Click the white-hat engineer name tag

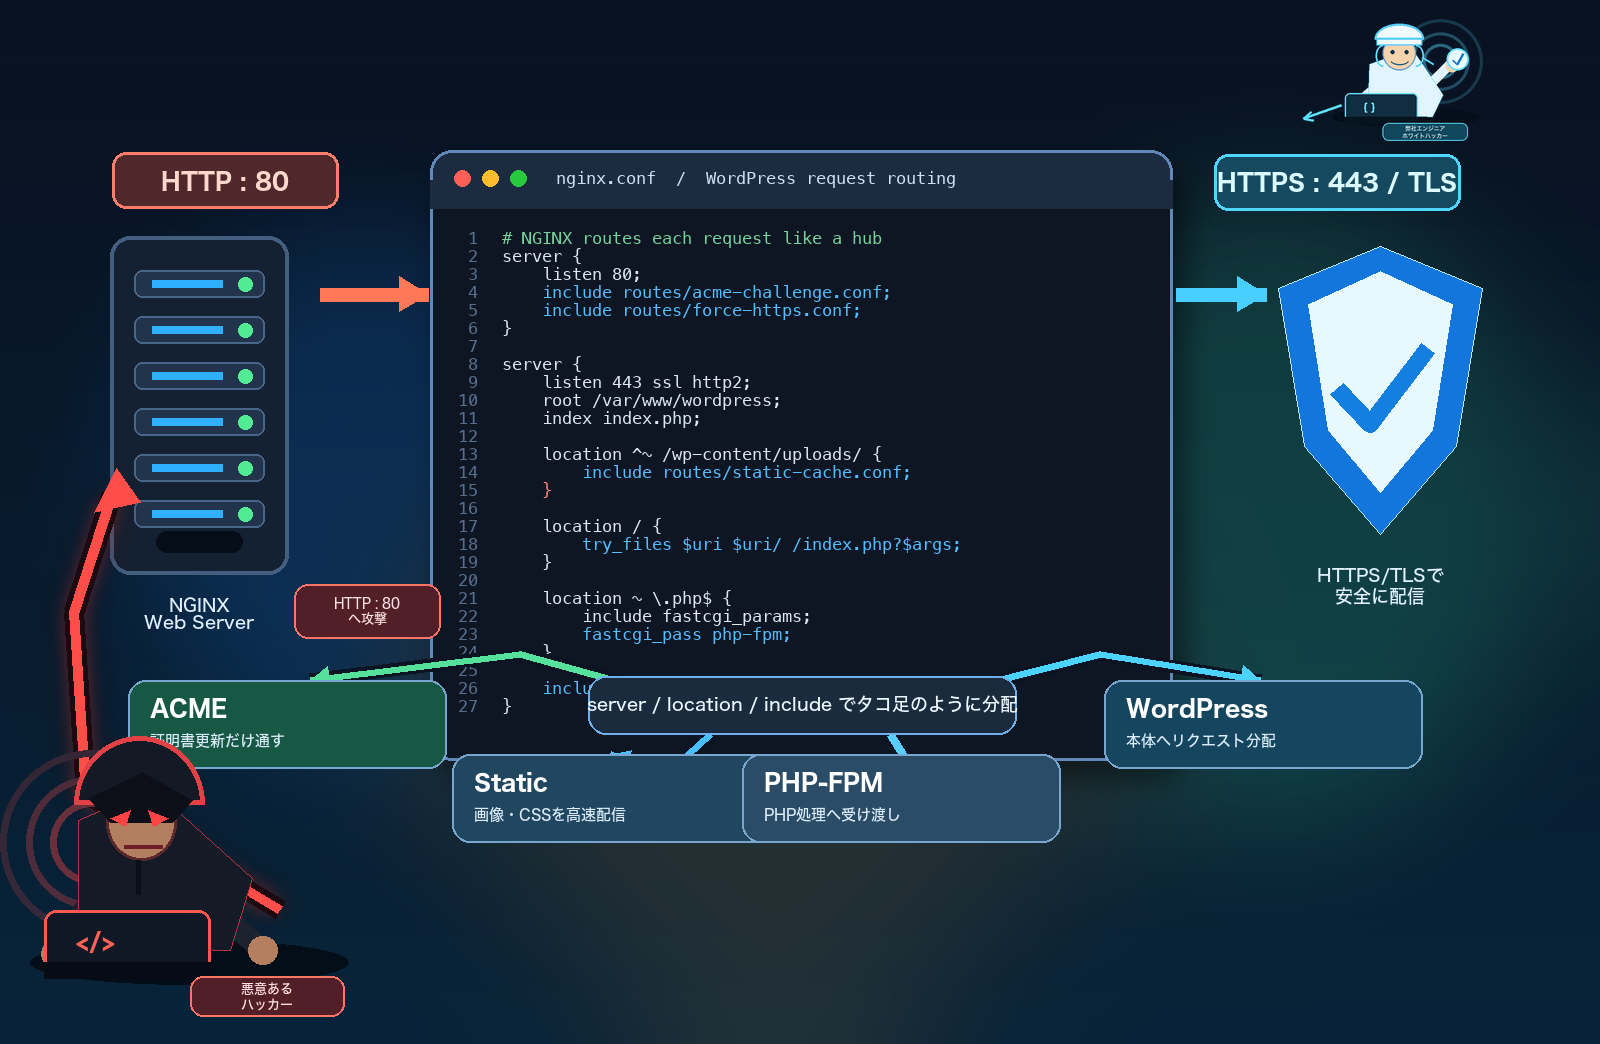point(1425,131)
